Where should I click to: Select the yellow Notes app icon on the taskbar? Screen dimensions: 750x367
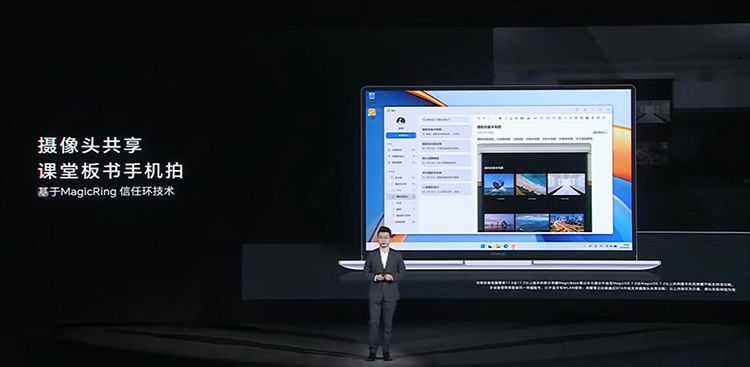point(513,246)
